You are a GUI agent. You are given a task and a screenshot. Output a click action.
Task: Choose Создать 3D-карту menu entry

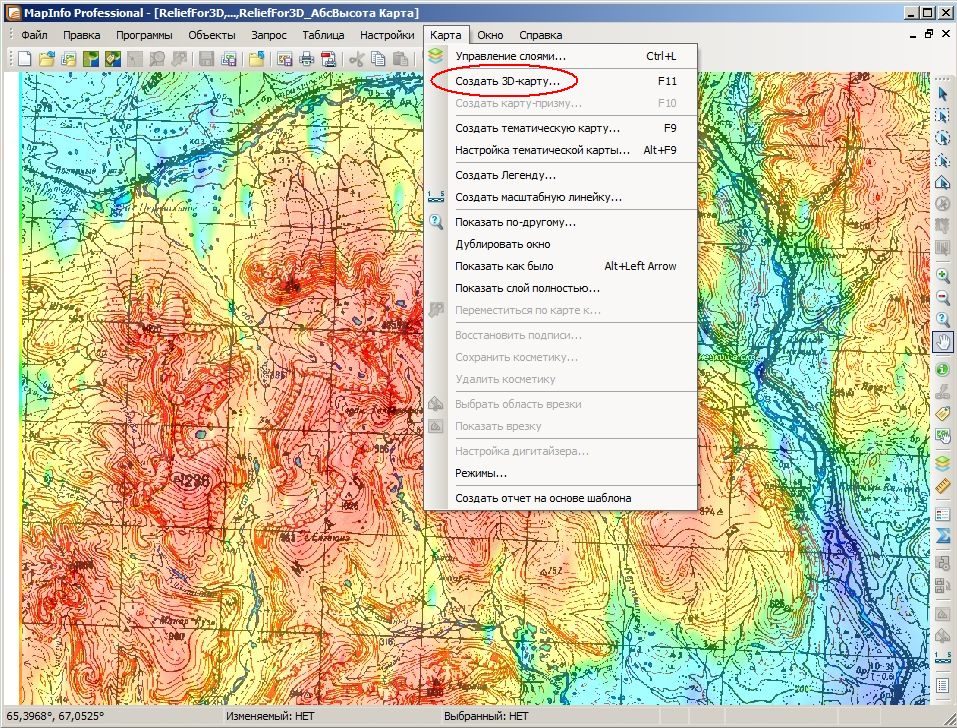[561, 81]
